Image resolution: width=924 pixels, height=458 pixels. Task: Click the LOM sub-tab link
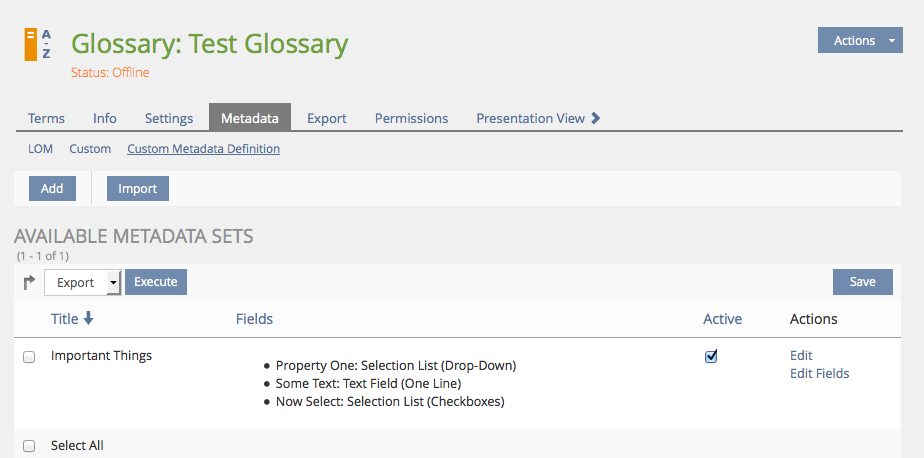tap(40, 149)
